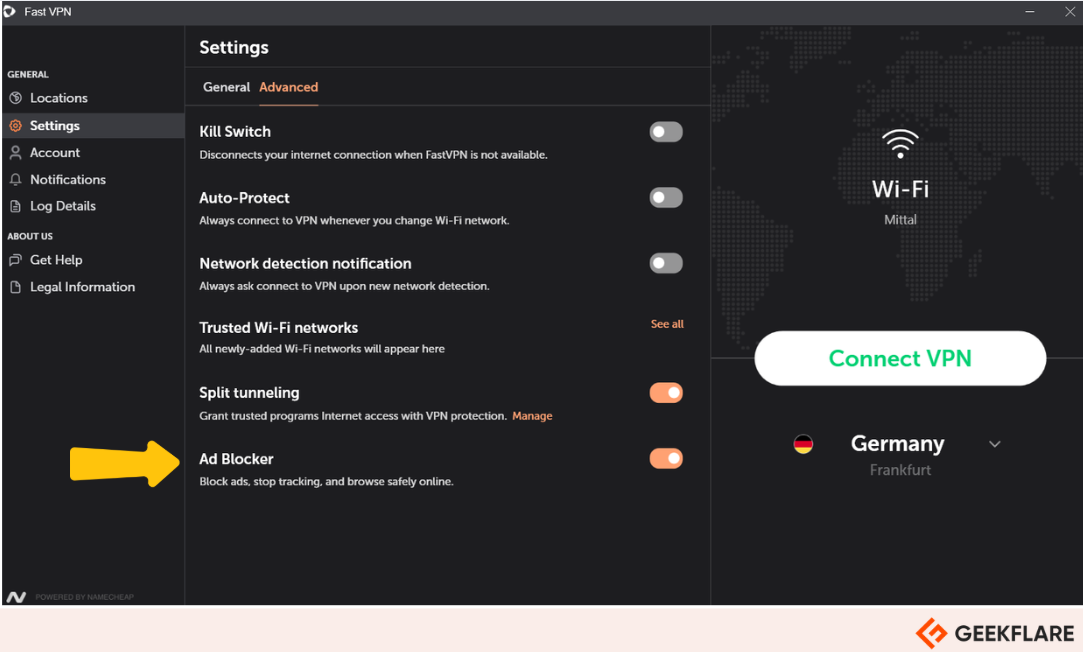Disable the Ad Blocker toggle
The image size is (1083, 652).
666,458
